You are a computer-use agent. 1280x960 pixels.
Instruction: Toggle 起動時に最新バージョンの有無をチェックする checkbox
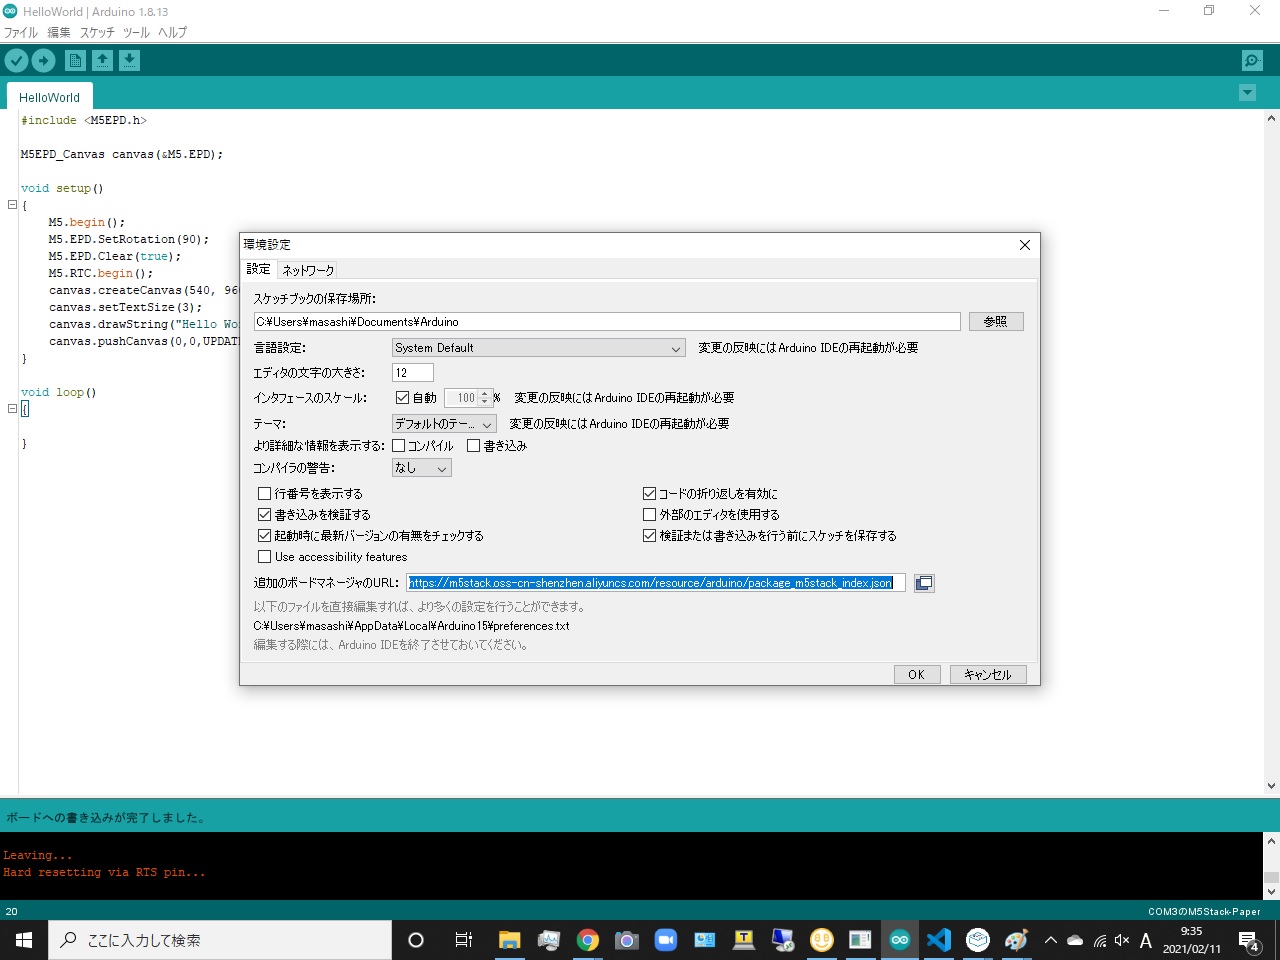point(265,536)
